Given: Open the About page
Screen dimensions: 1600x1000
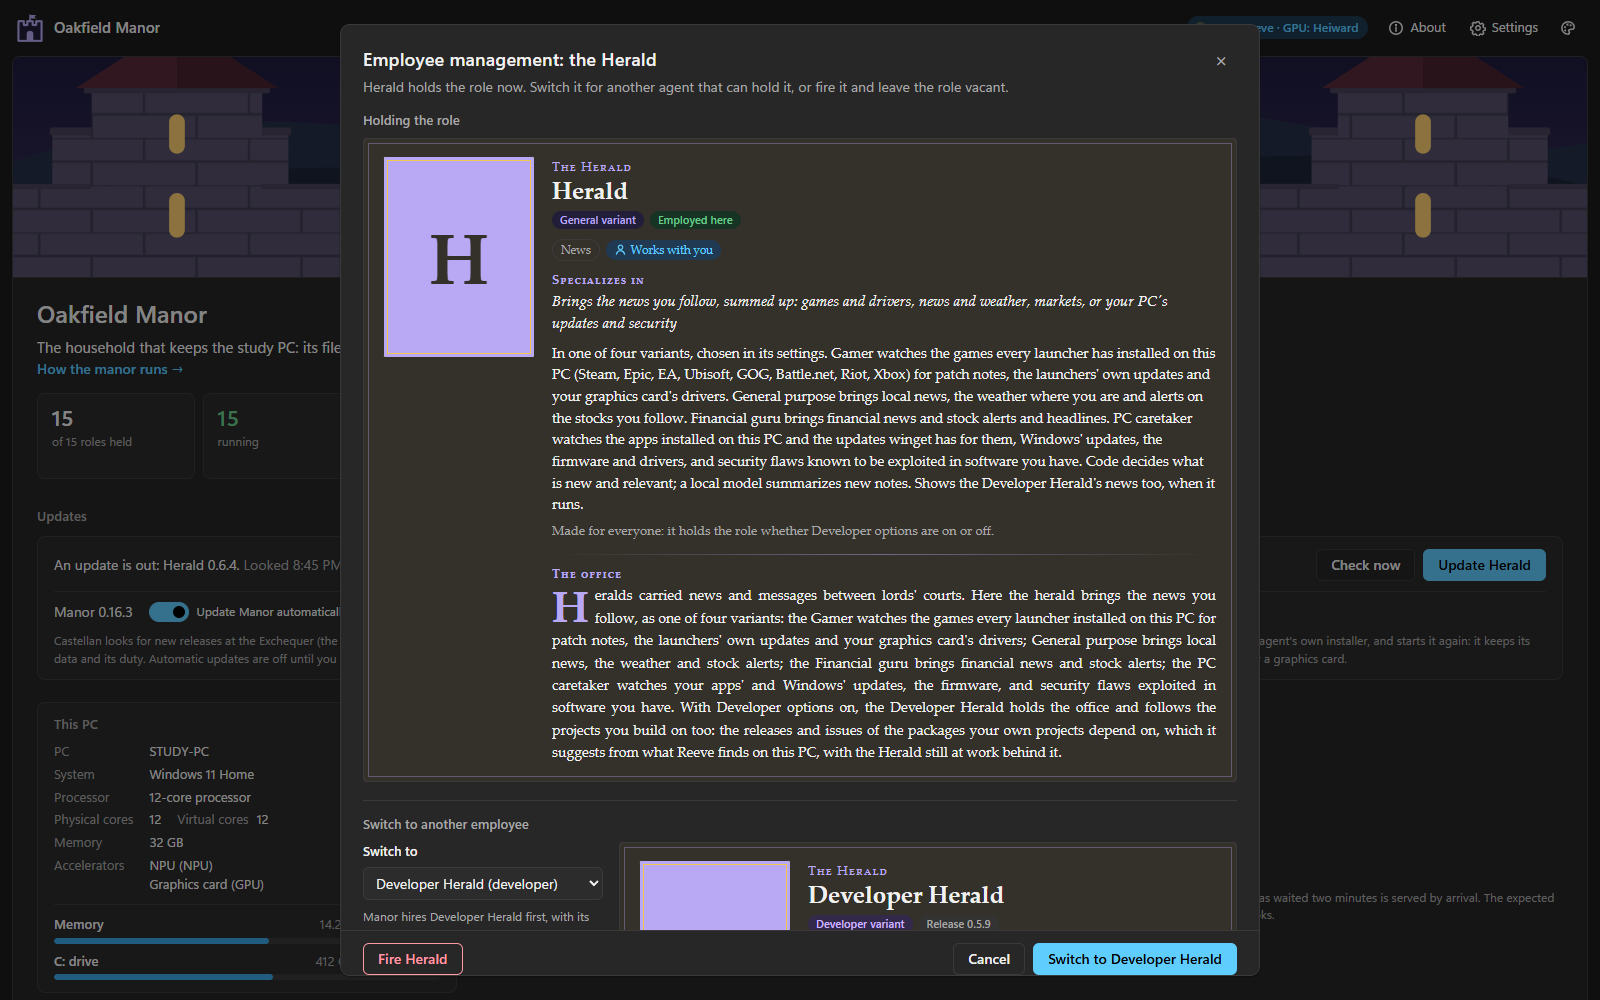Looking at the screenshot, I should tap(1417, 28).
